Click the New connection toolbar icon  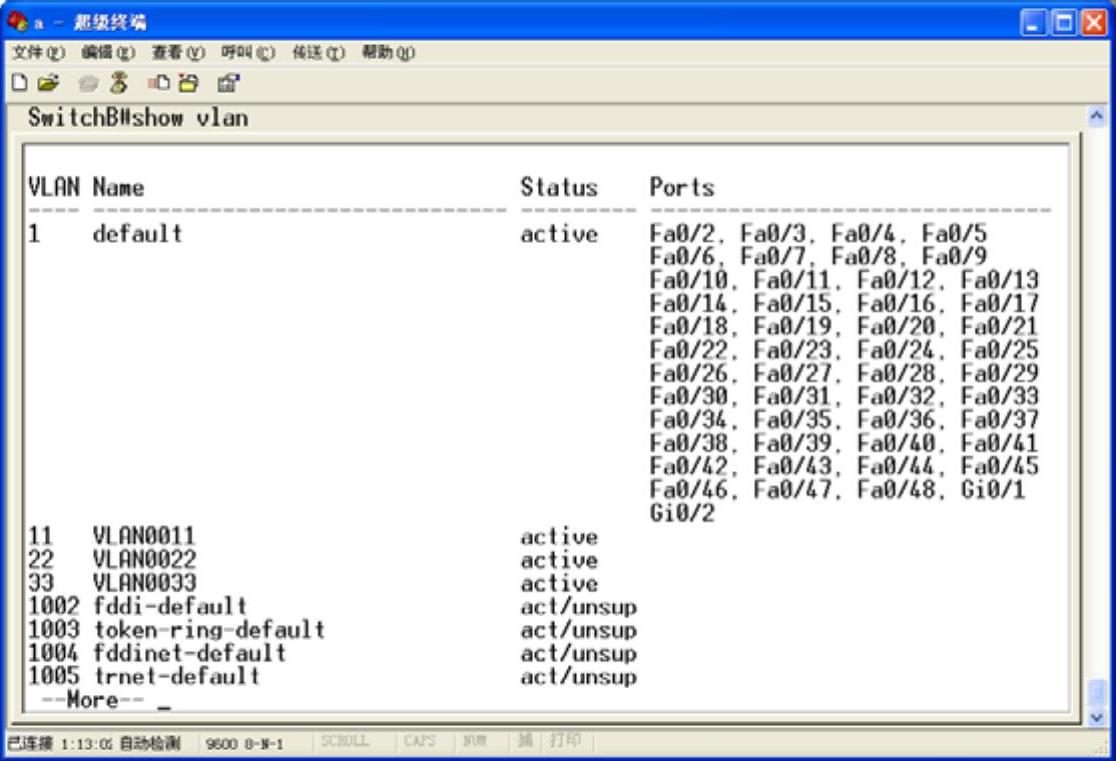coord(20,83)
